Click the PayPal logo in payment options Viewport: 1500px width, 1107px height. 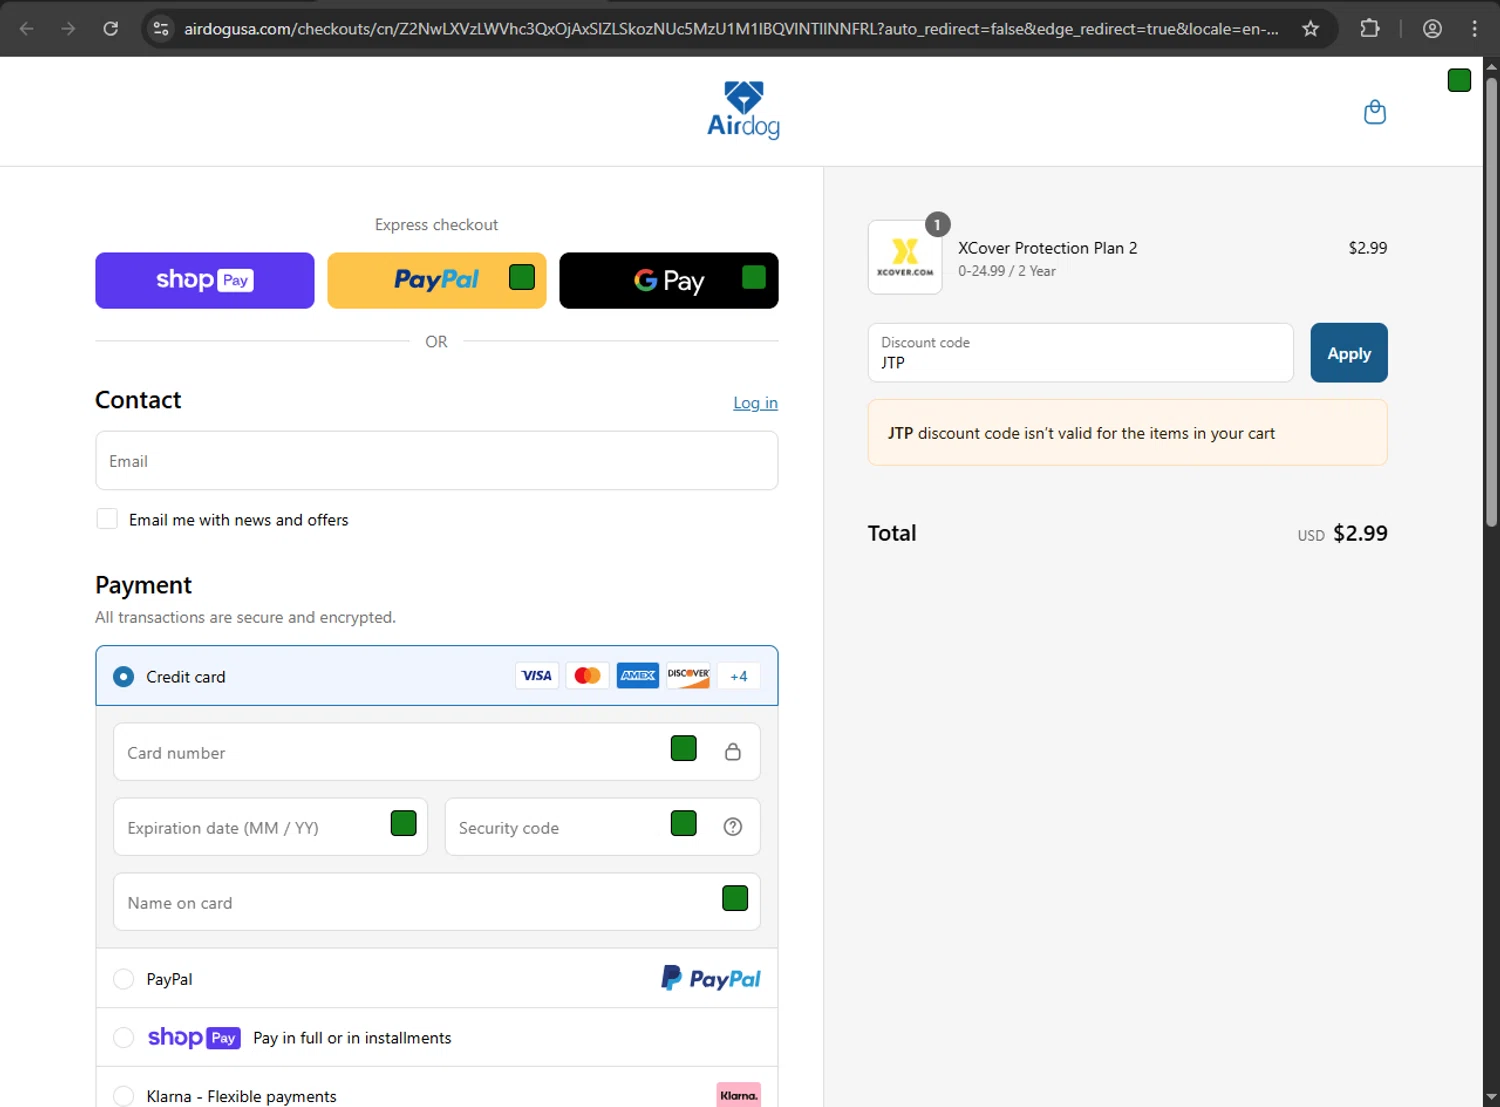(711, 978)
